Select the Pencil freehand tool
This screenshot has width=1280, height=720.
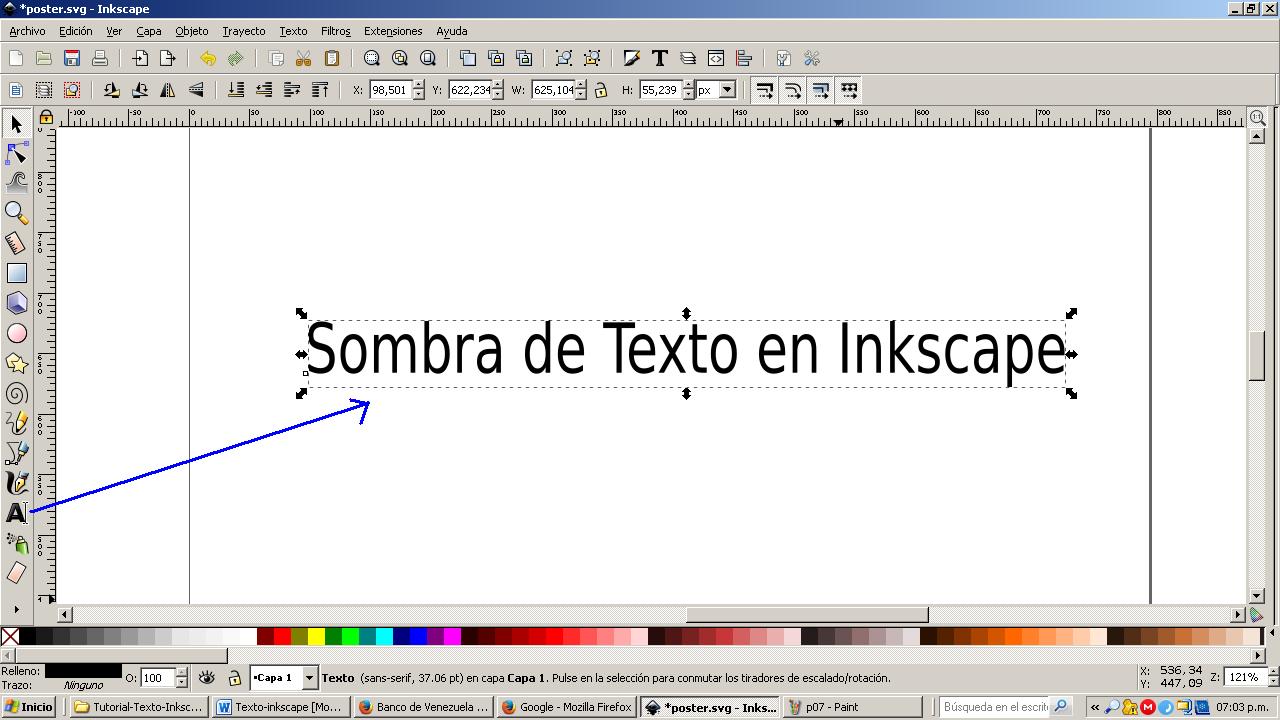[x=16, y=423]
